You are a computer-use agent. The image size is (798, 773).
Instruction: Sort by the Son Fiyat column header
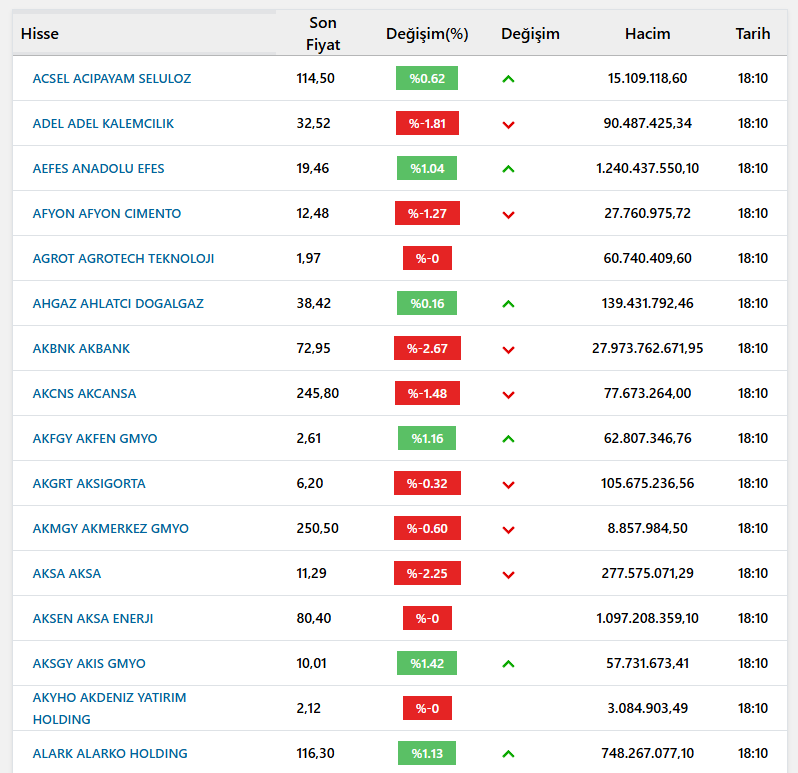pos(323,34)
